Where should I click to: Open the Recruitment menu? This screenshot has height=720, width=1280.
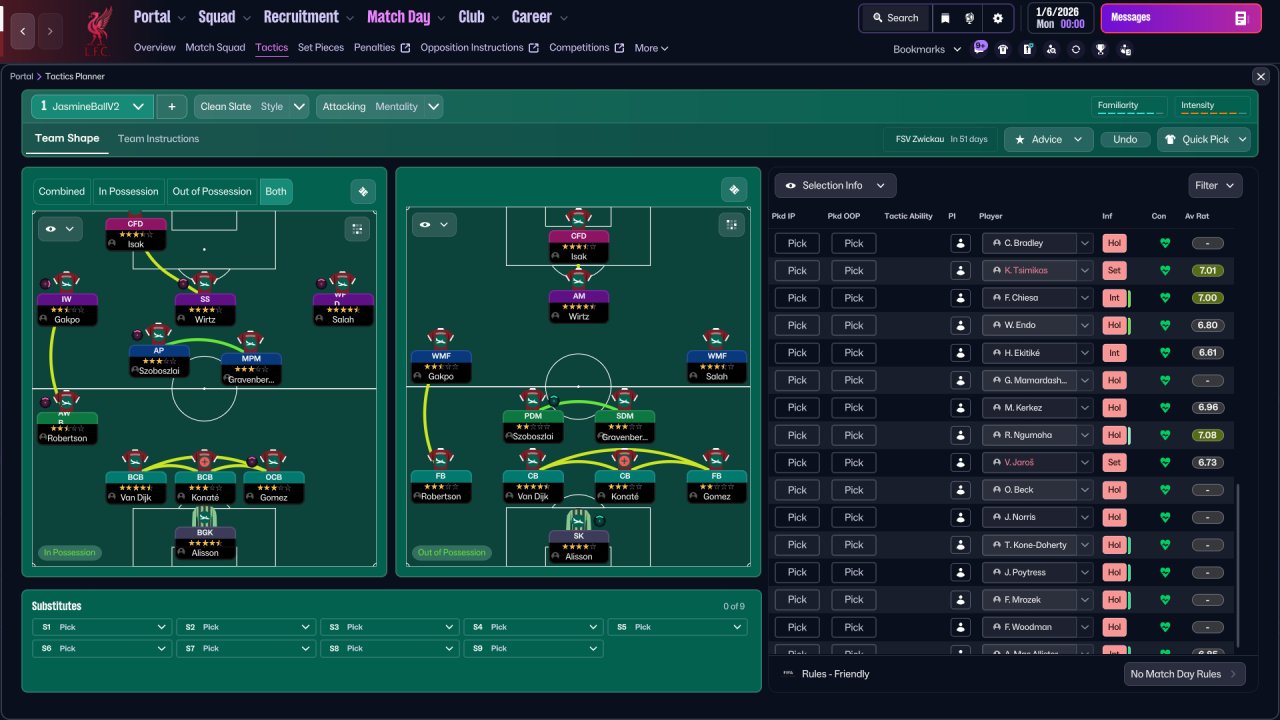pos(308,17)
